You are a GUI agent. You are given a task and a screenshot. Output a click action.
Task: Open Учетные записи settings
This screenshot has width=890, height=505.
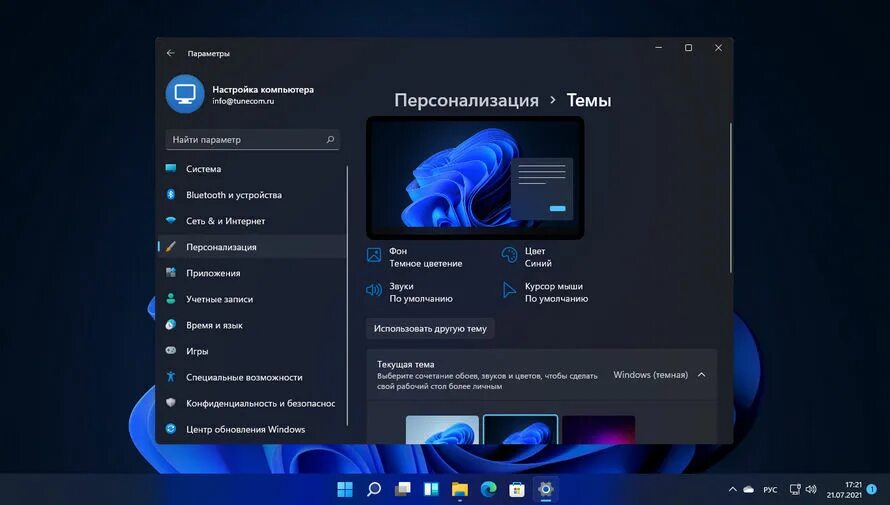coord(251,299)
